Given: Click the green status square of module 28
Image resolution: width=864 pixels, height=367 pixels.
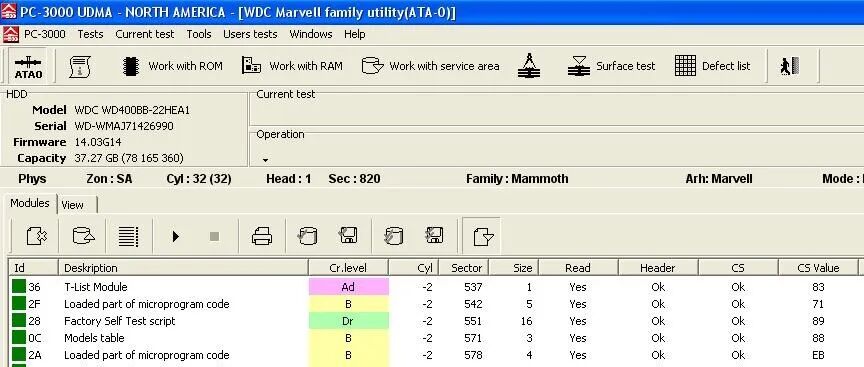Looking at the screenshot, I should pos(19,321).
